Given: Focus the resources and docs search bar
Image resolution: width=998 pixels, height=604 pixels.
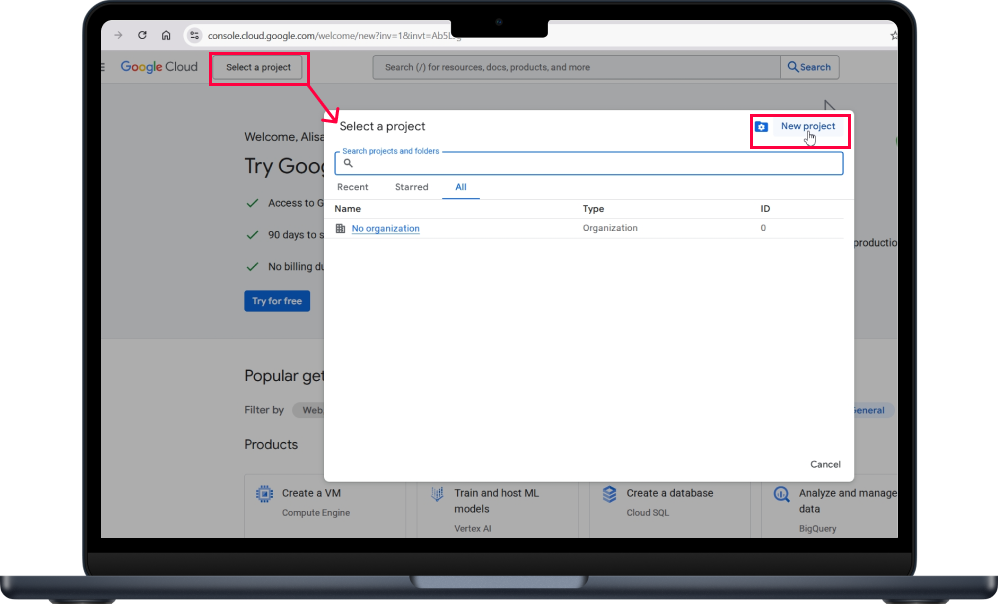Looking at the screenshot, I should pyautogui.click(x=577, y=67).
